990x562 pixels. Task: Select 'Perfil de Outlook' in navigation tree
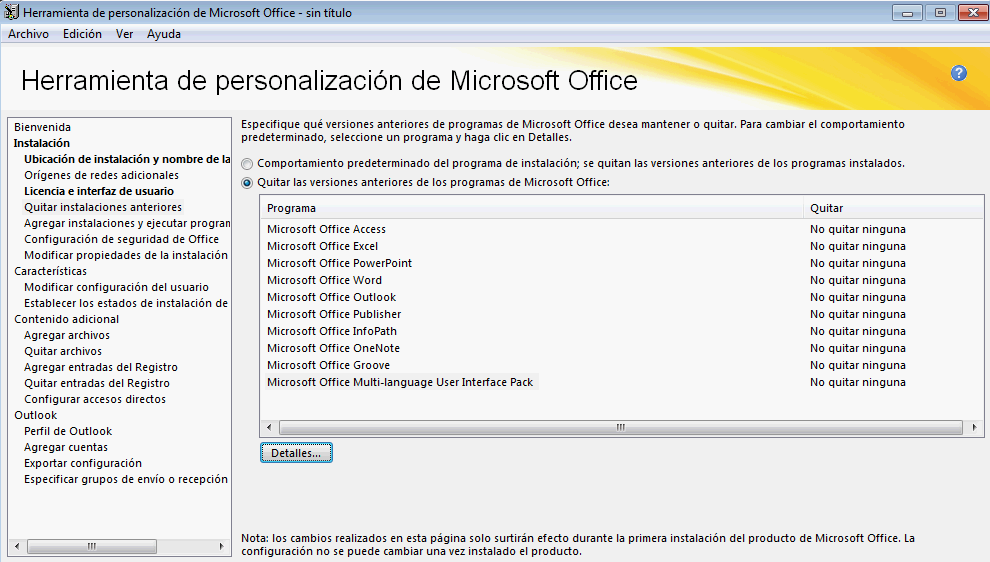point(68,431)
